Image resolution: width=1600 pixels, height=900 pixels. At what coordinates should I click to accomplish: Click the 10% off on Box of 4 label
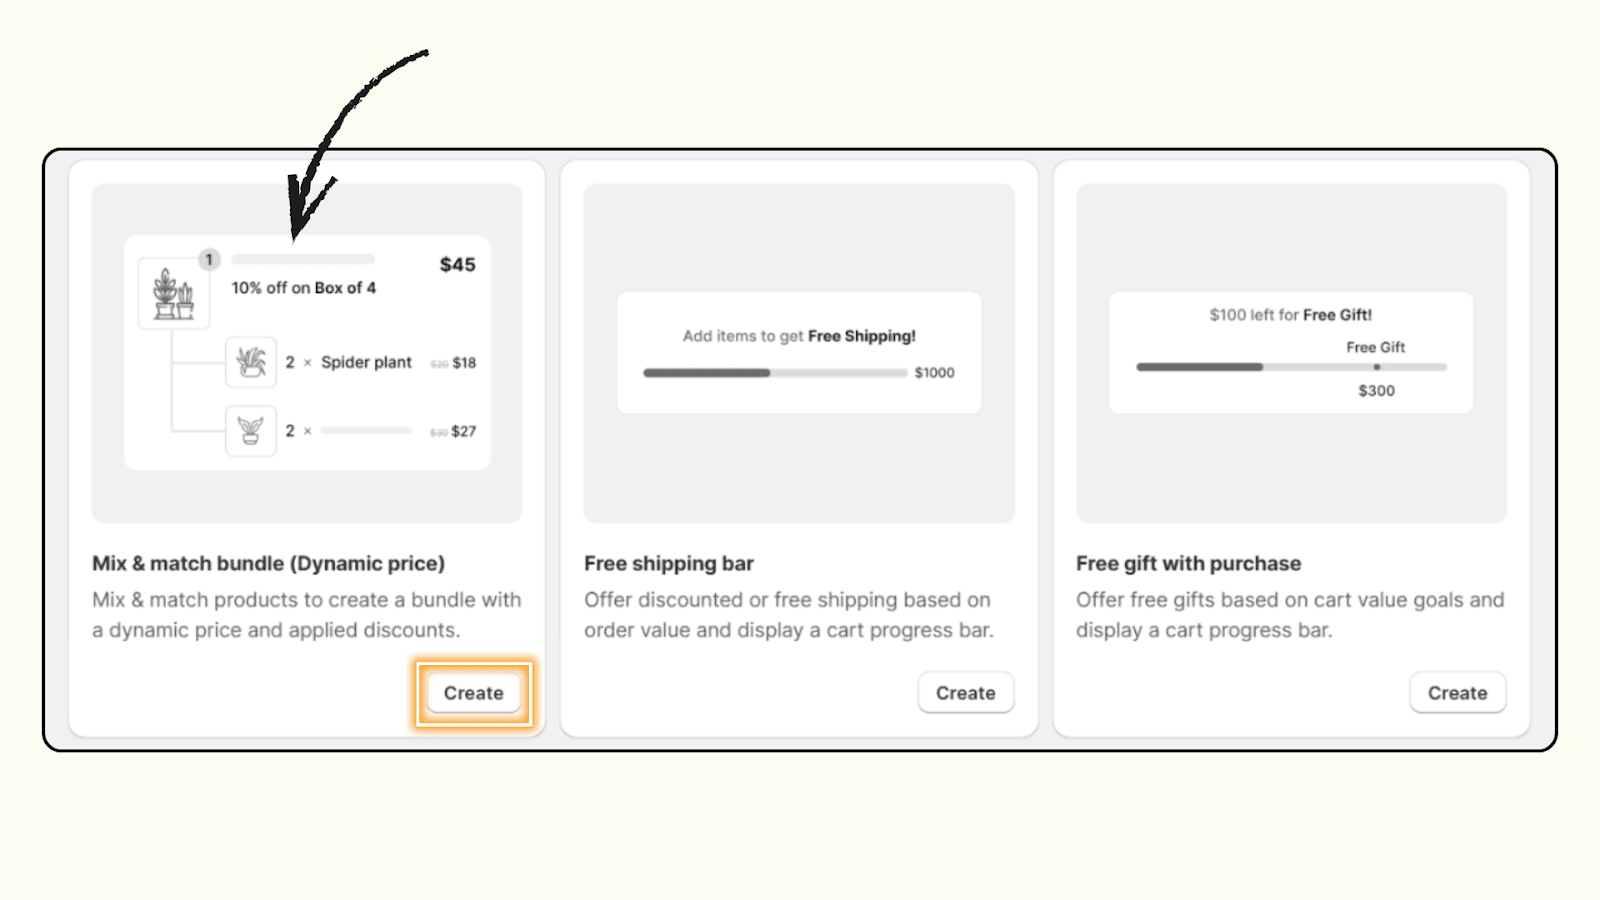pyautogui.click(x=304, y=288)
